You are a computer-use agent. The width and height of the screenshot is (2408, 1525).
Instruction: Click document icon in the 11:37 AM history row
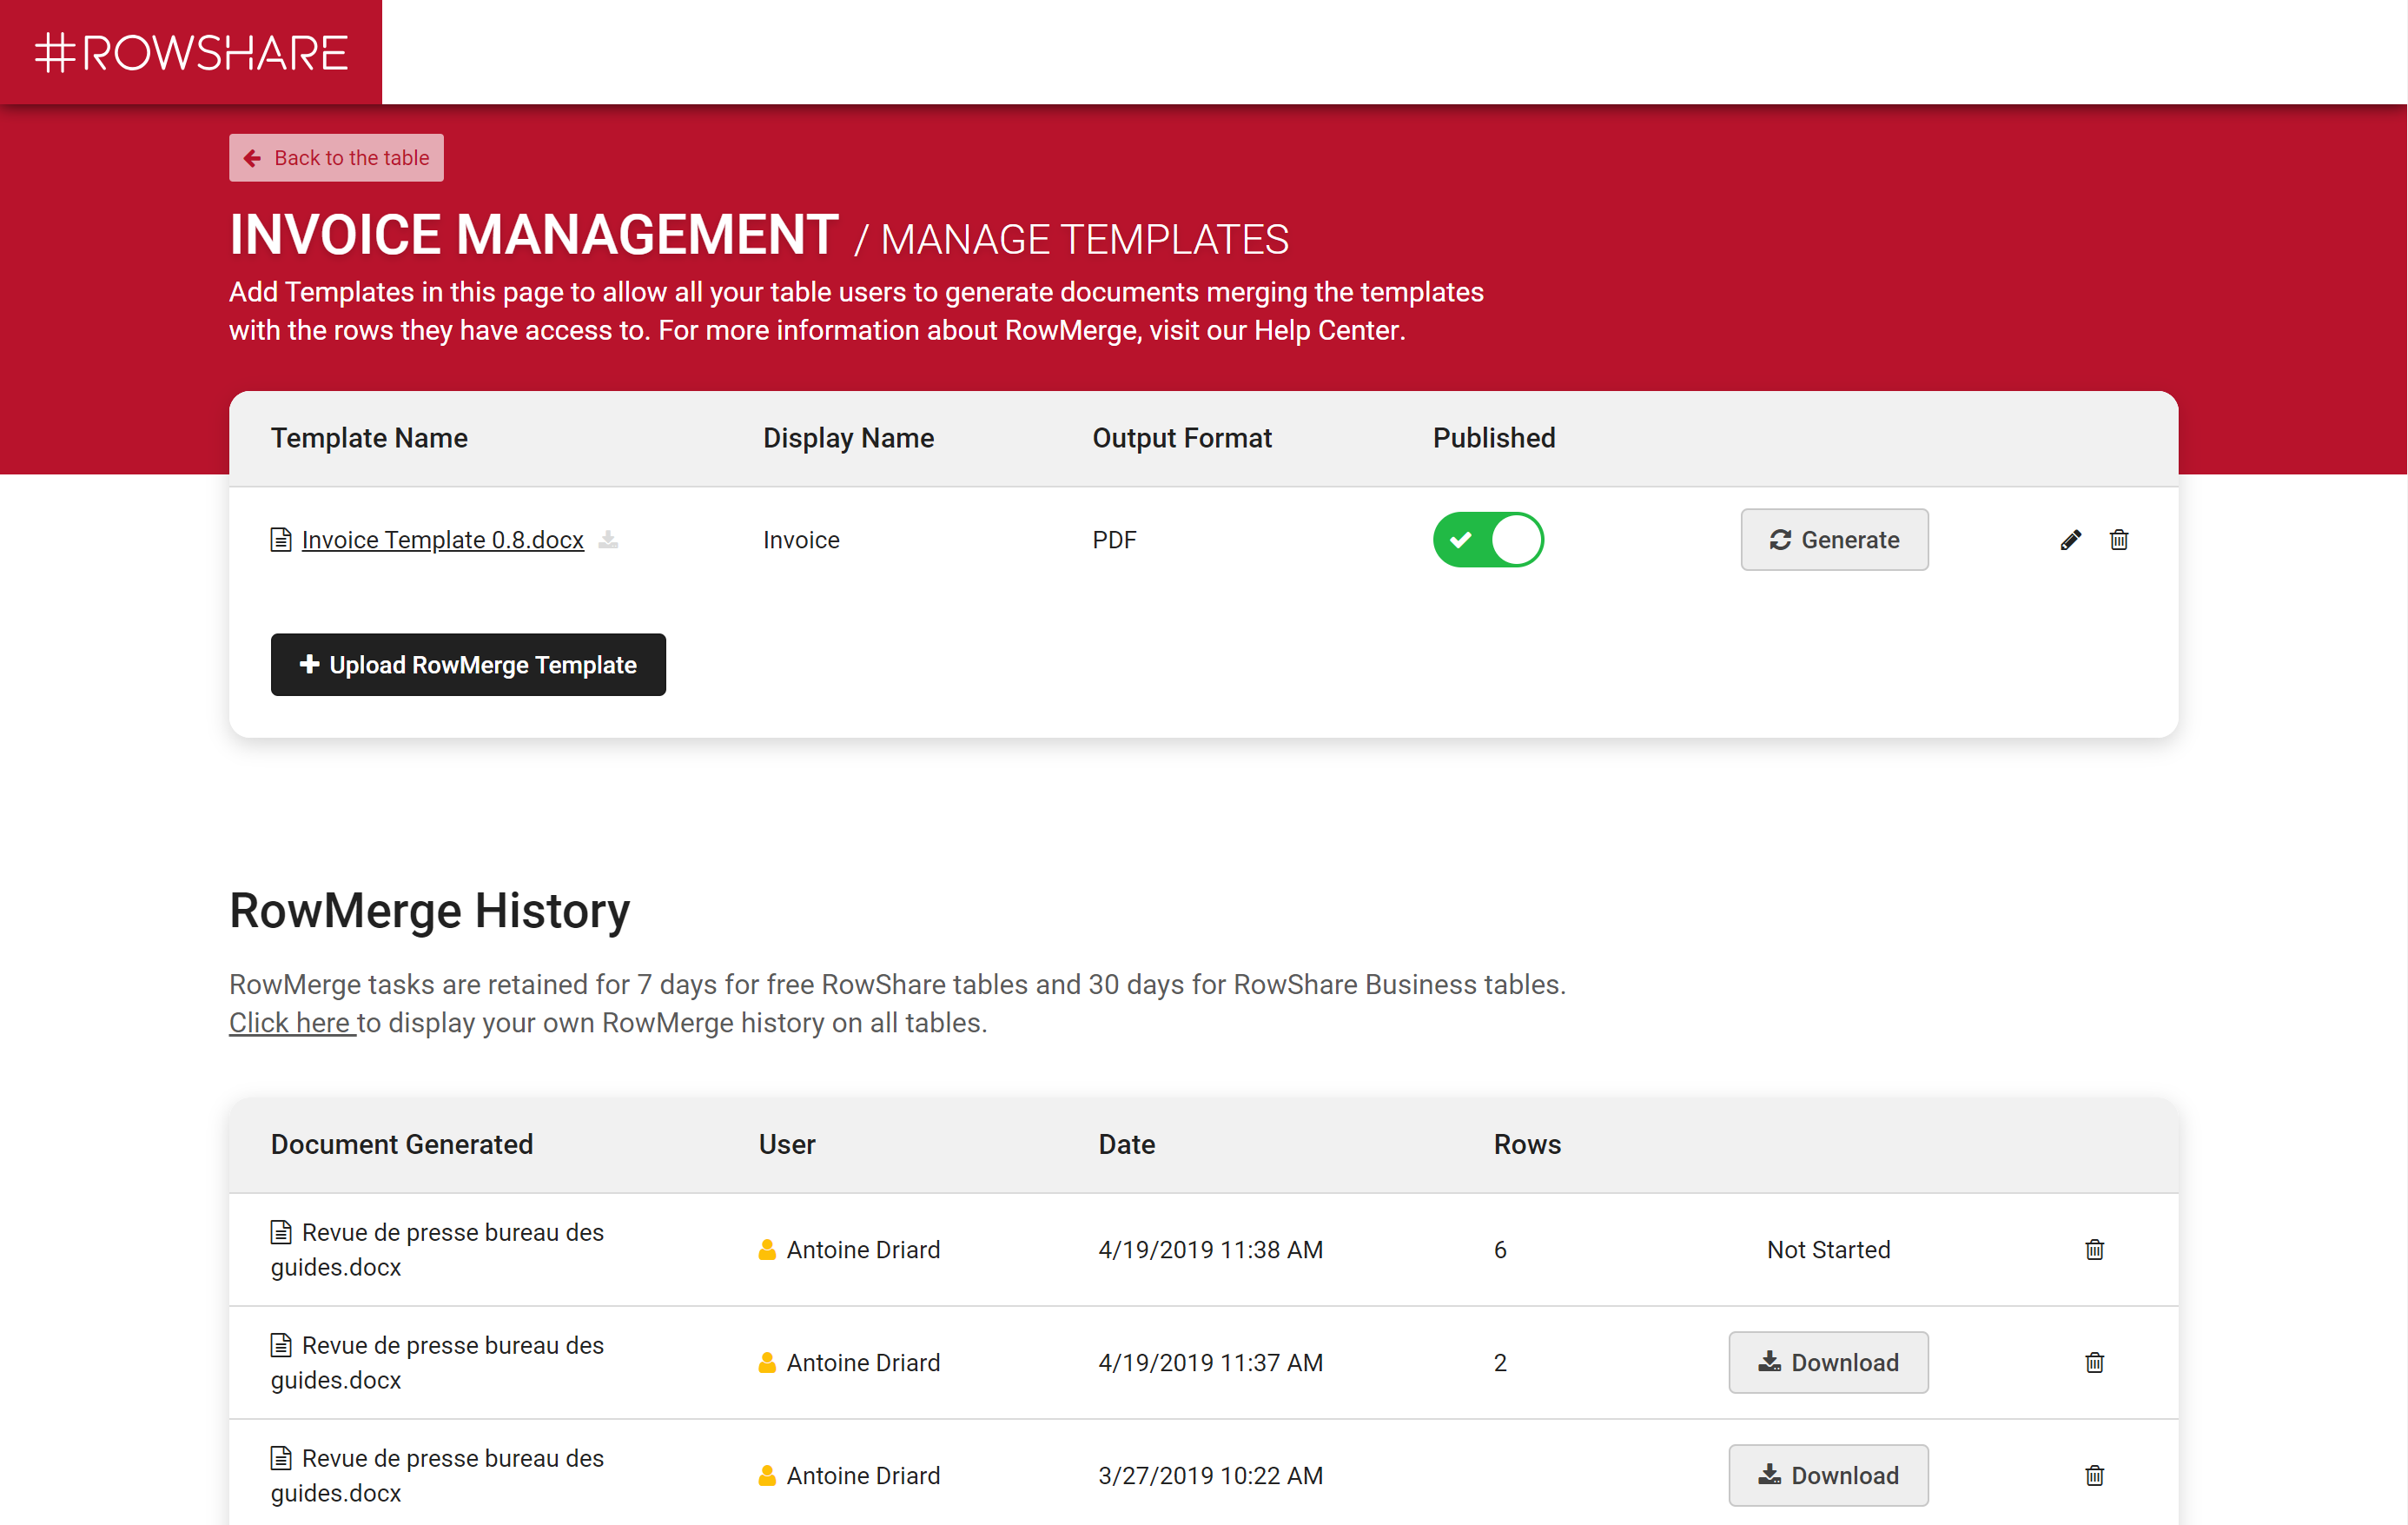pyautogui.click(x=281, y=1345)
